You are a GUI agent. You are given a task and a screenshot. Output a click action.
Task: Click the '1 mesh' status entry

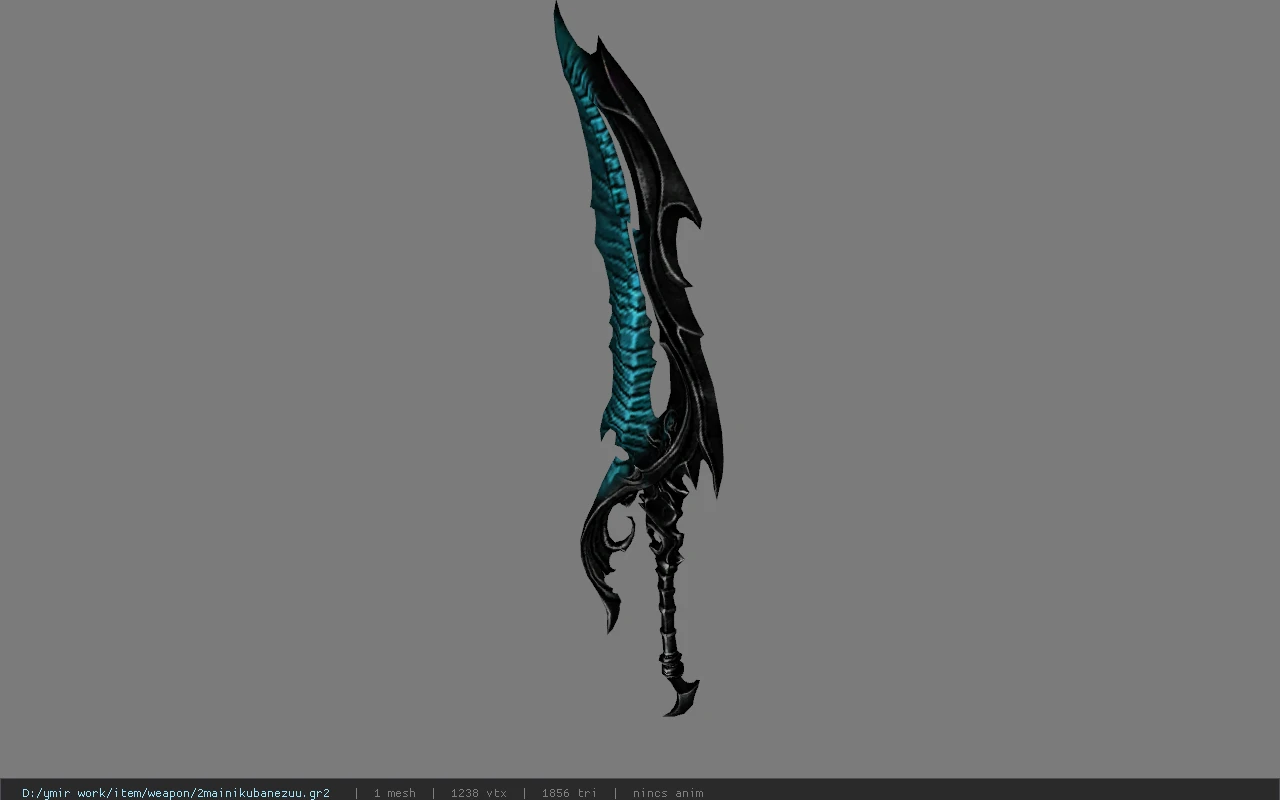click(394, 793)
